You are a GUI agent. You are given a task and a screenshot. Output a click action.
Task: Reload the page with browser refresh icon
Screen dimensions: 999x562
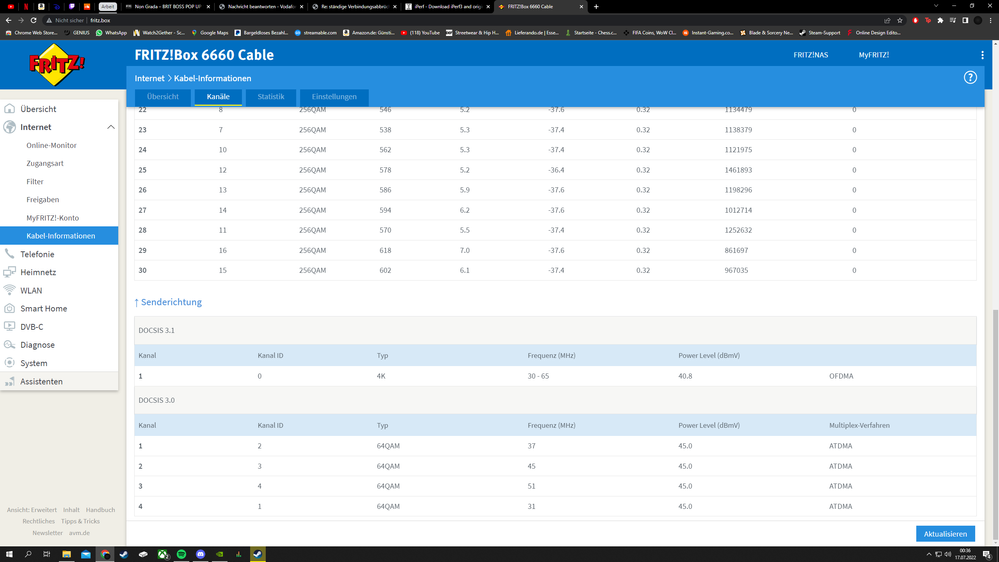click(34, 20)
